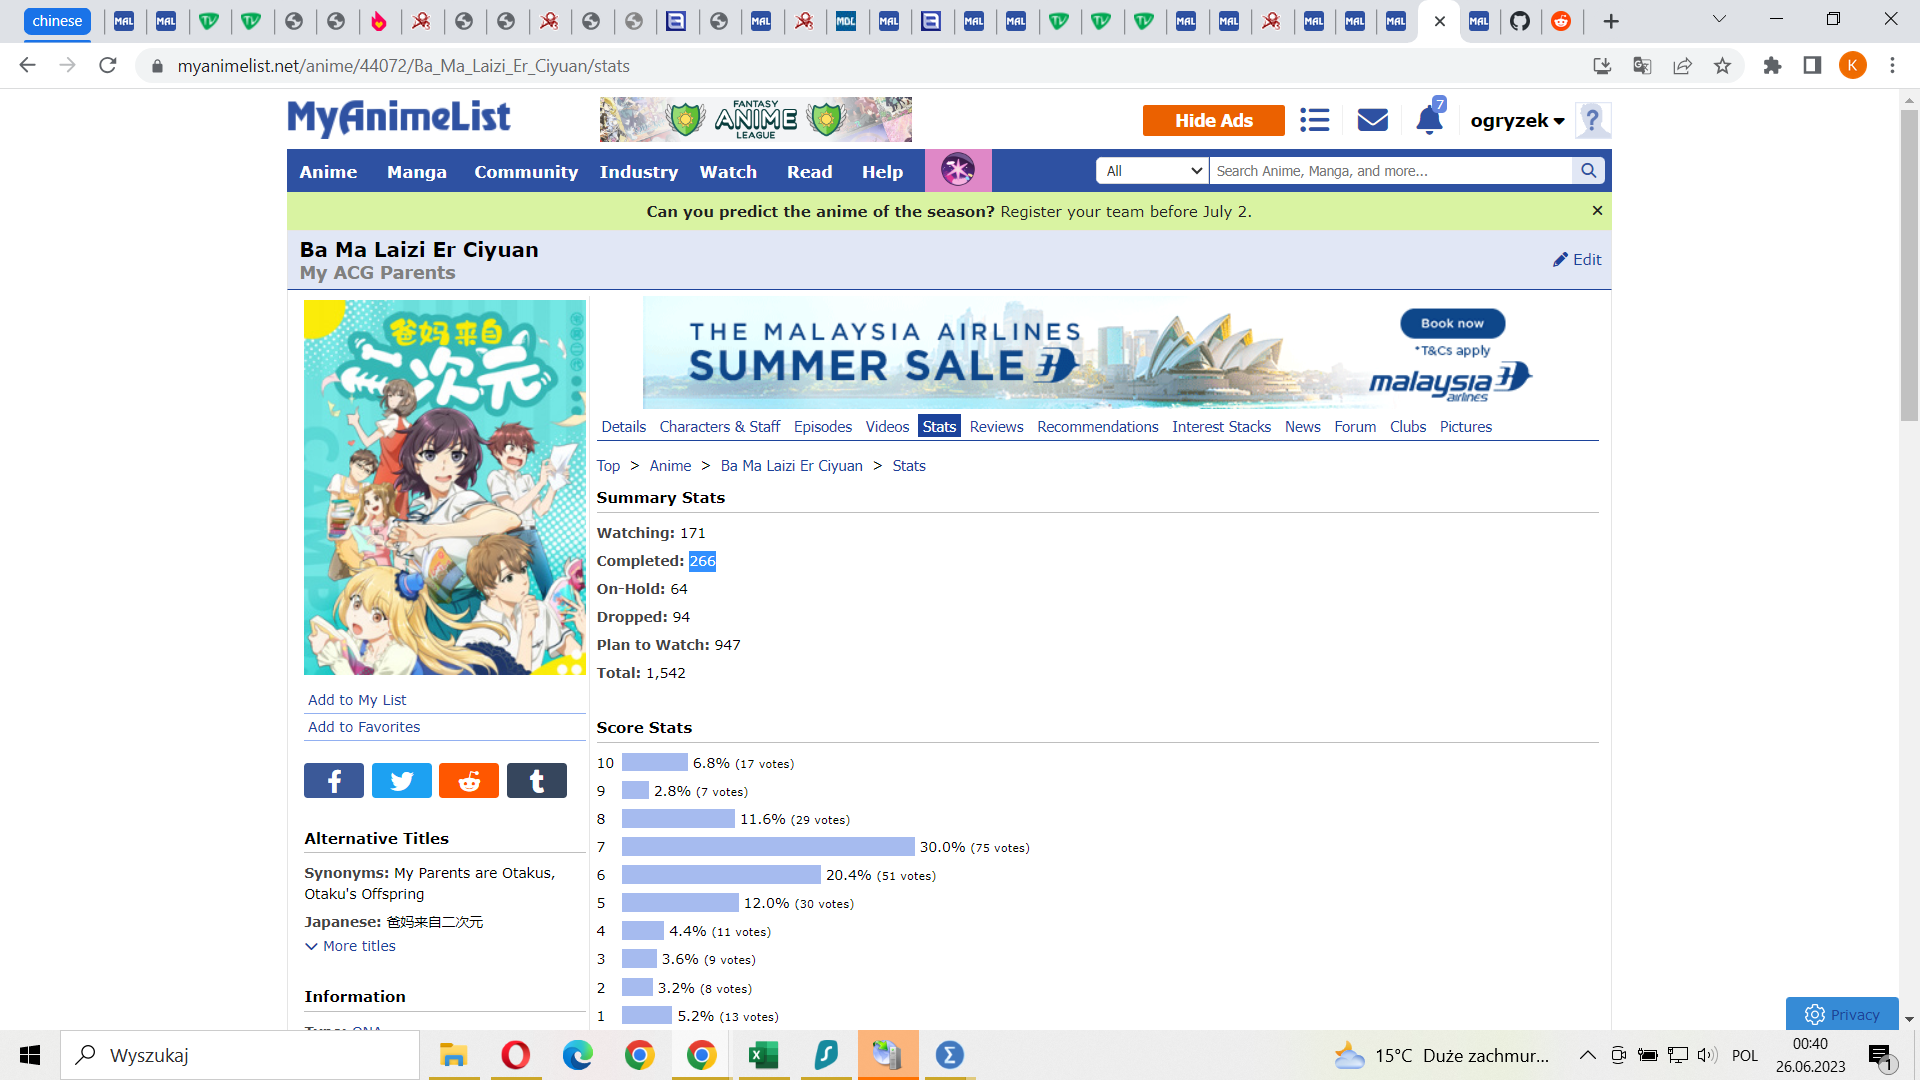Share page via Tumblr icon

[537, 781]
